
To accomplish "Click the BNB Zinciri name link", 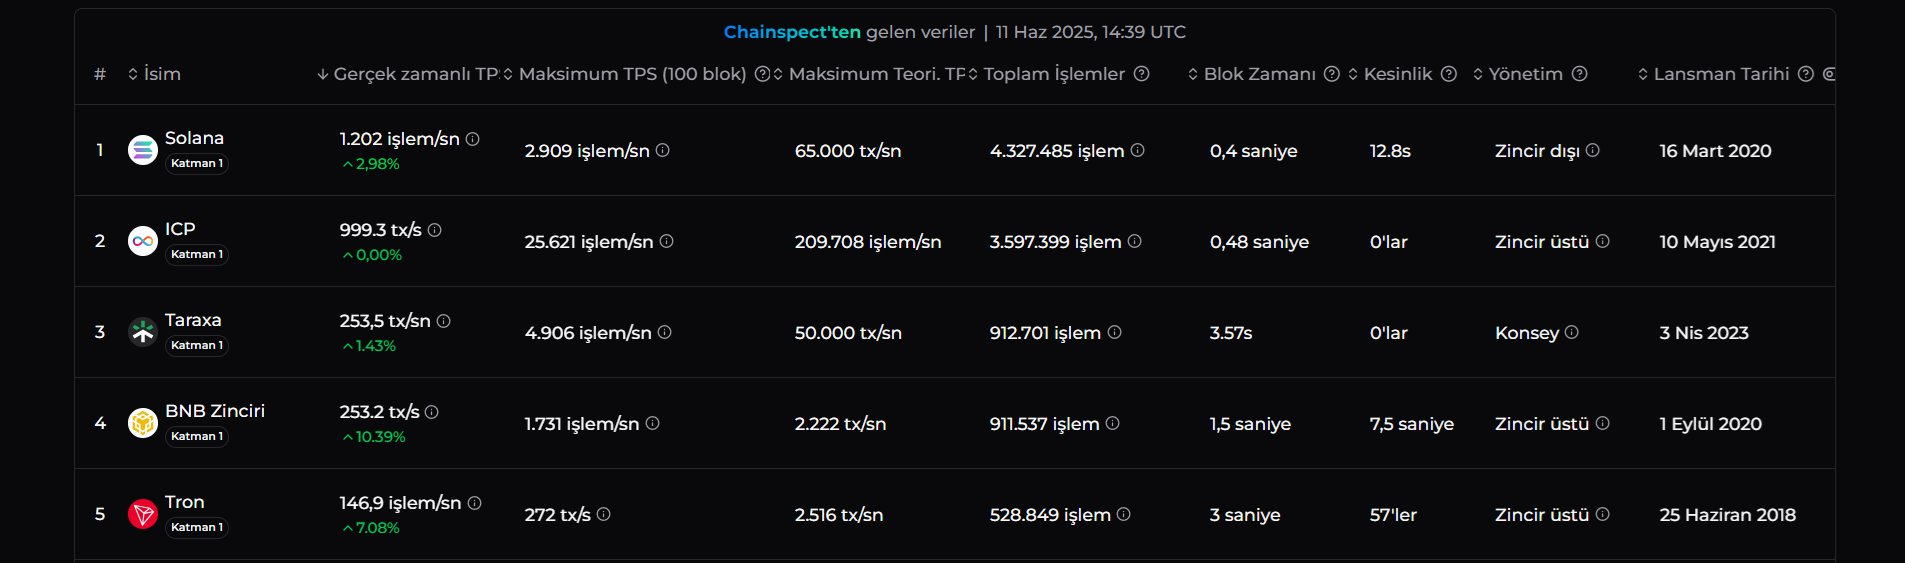I will point(215,411).
